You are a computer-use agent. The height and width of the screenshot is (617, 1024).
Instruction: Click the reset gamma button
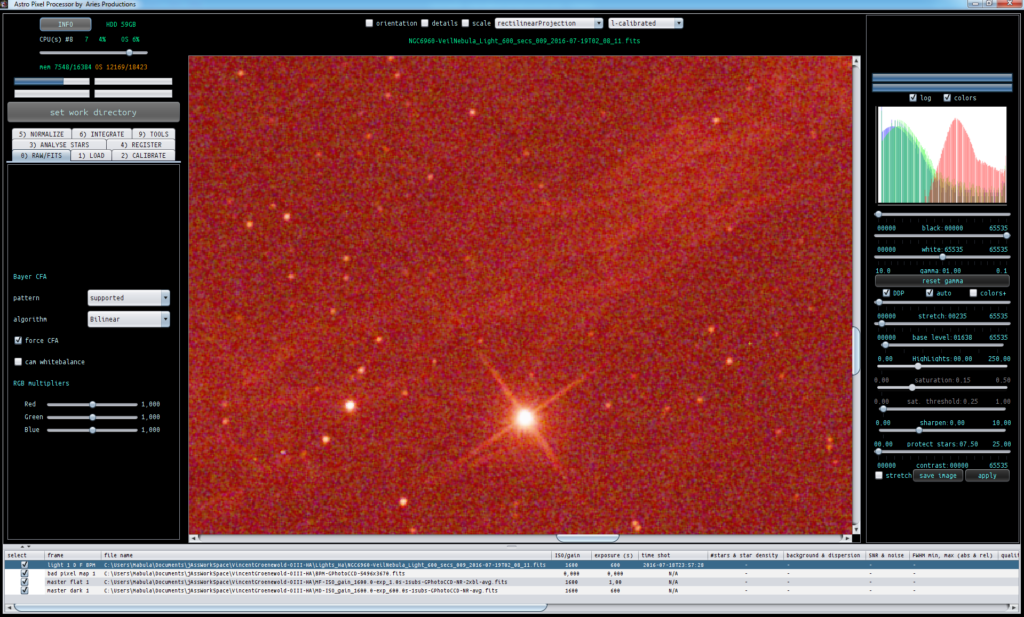942,281
